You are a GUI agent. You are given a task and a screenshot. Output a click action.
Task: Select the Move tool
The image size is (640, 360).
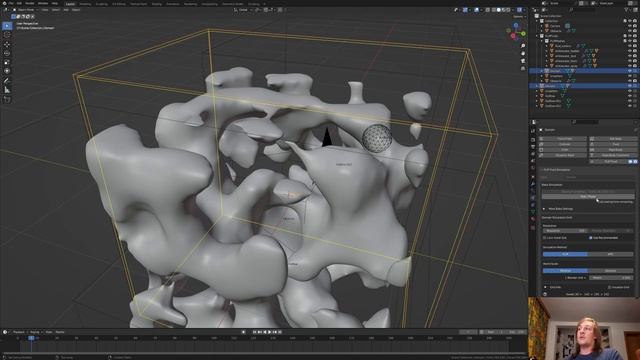7,44
